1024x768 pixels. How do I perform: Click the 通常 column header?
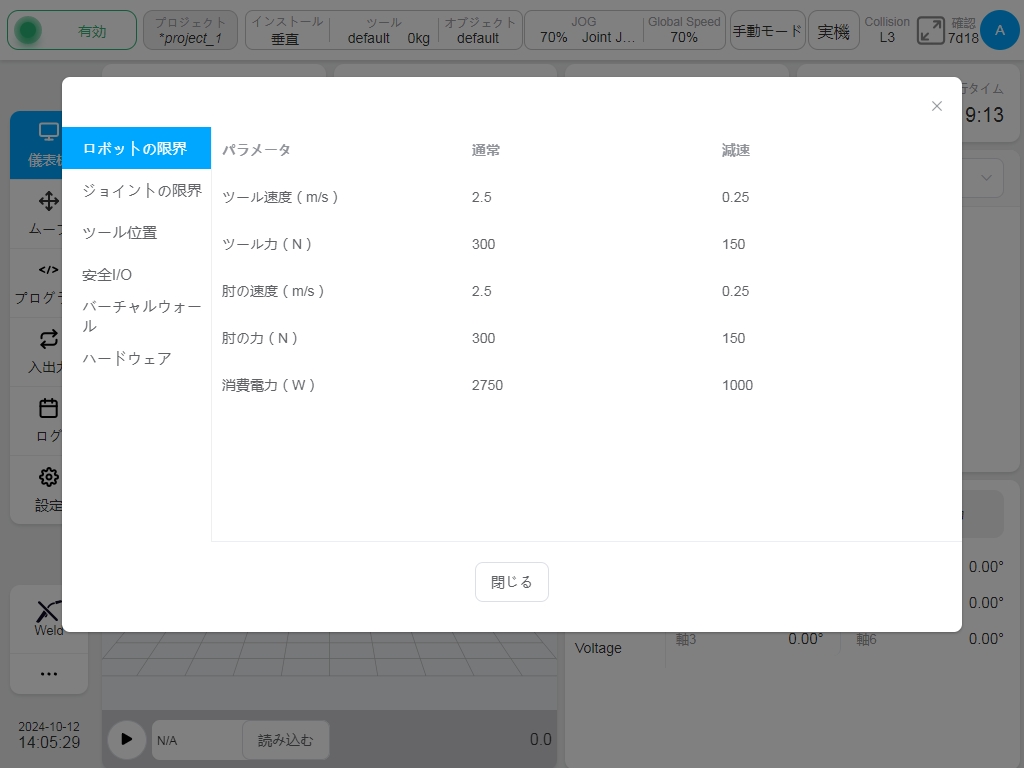click(486, 150)
